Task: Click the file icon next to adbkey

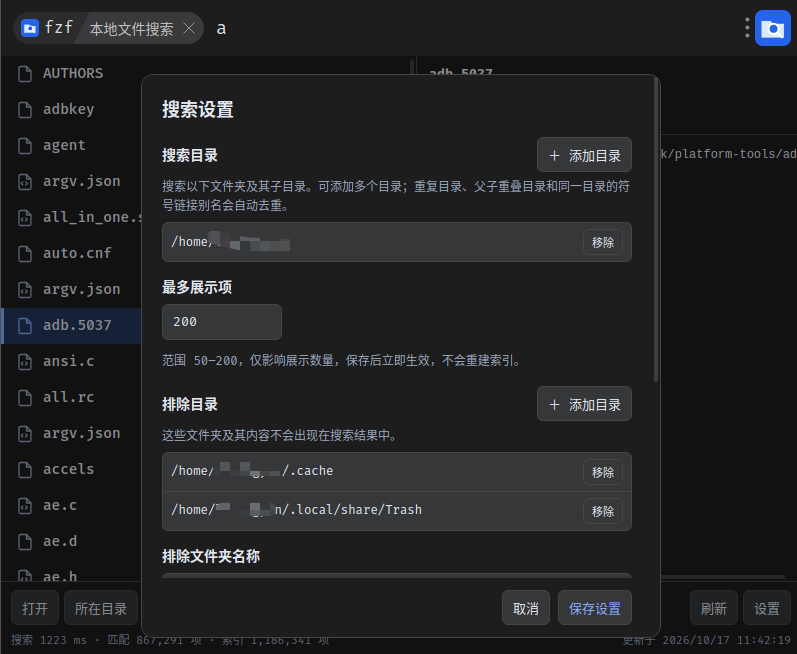Action: (x=25, y=110)
